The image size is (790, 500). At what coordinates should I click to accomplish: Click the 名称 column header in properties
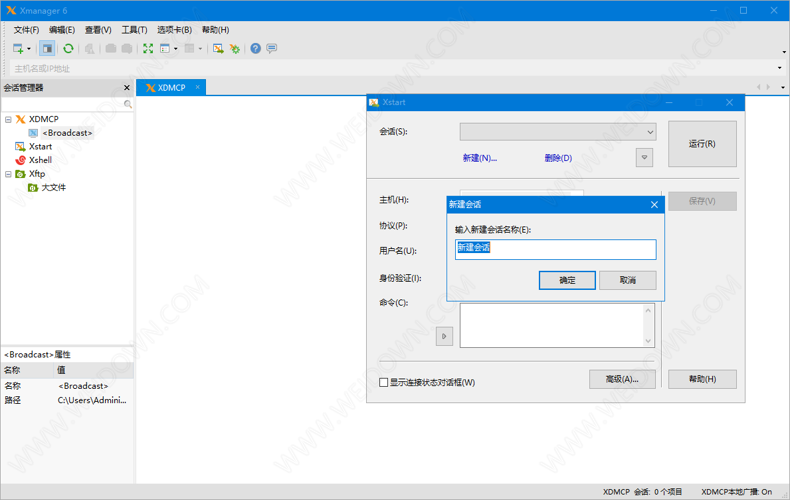click(28, 370)
